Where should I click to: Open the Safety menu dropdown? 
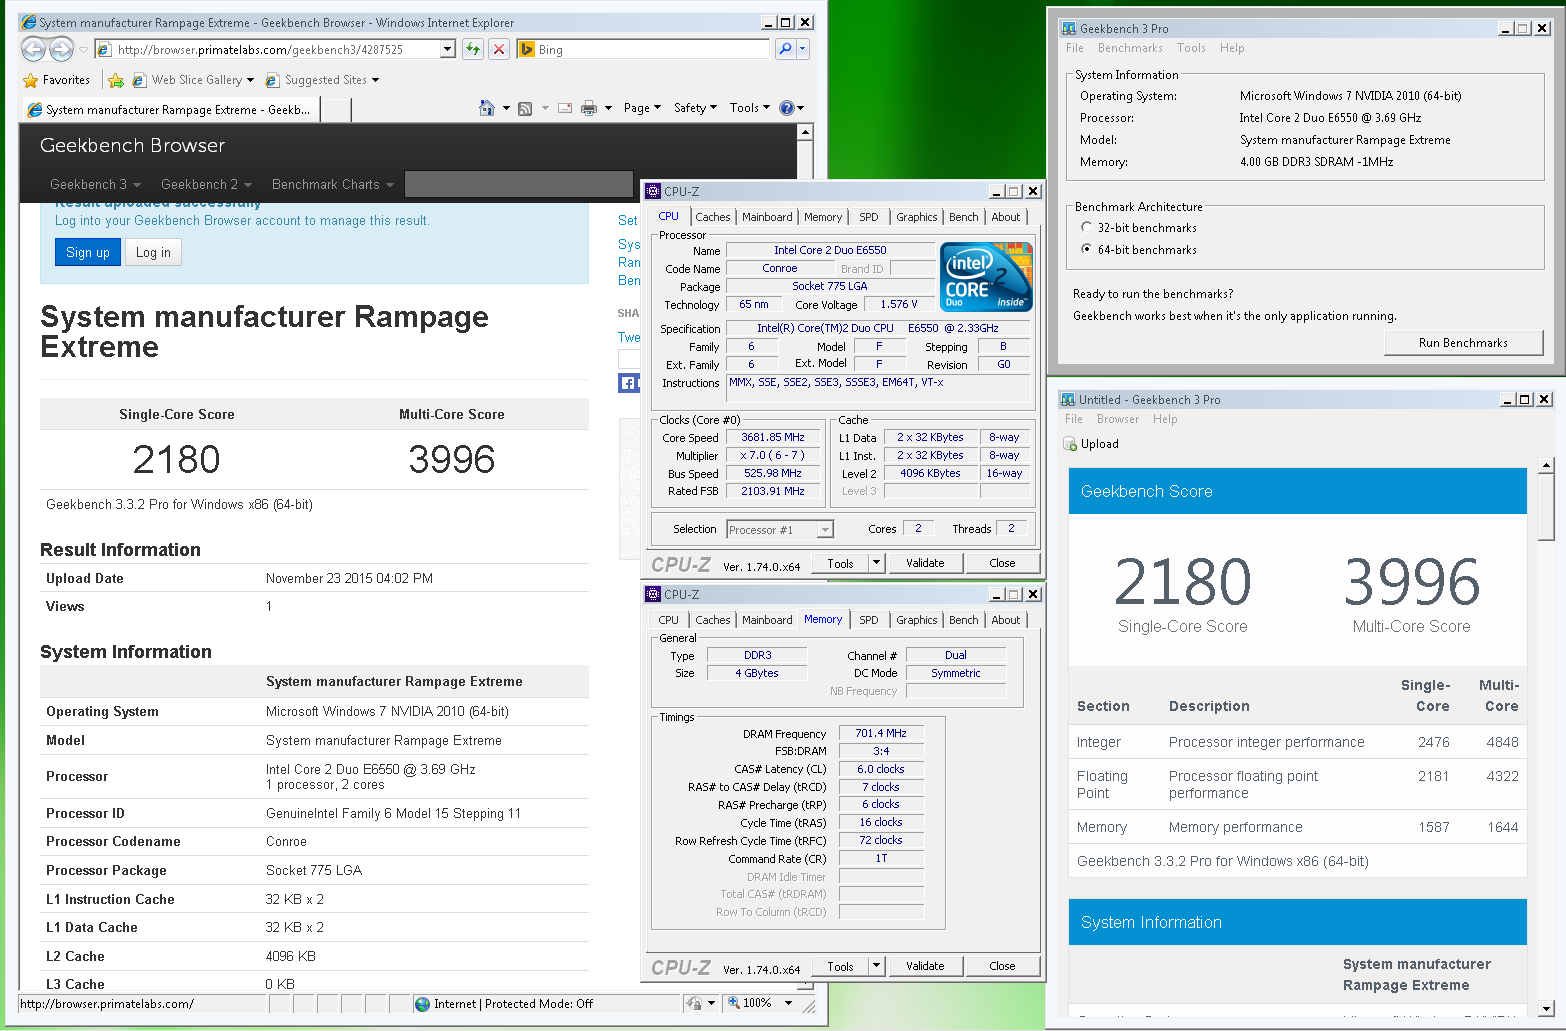point(695,108)
